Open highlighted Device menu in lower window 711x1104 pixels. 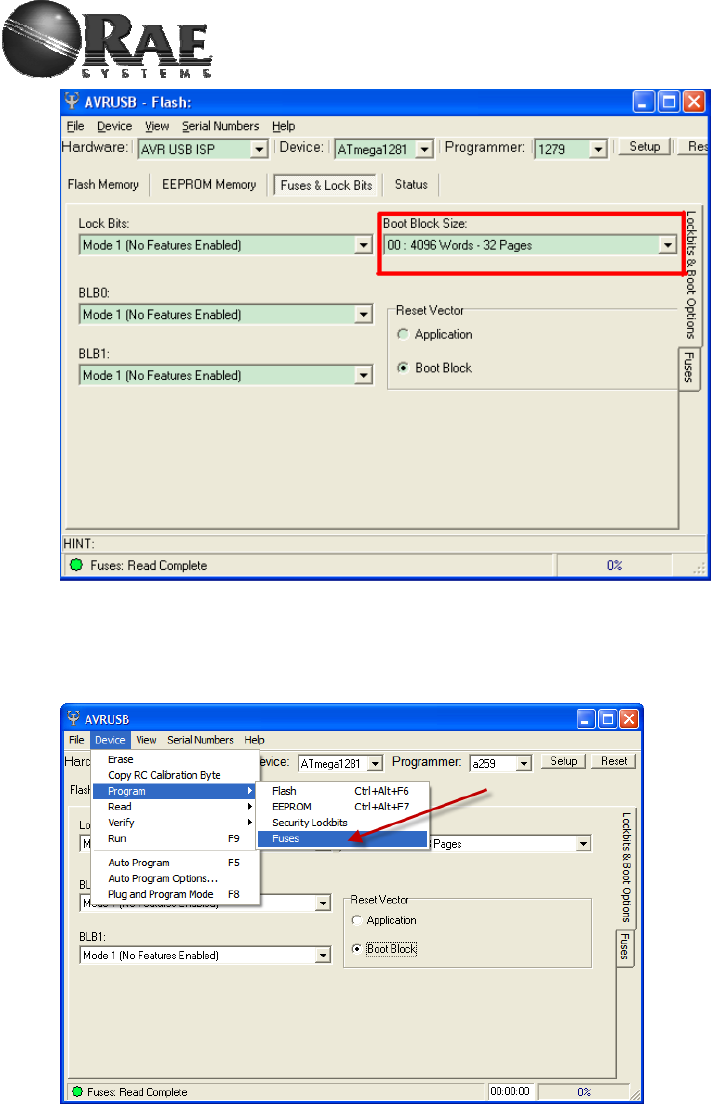coord(110,739)
